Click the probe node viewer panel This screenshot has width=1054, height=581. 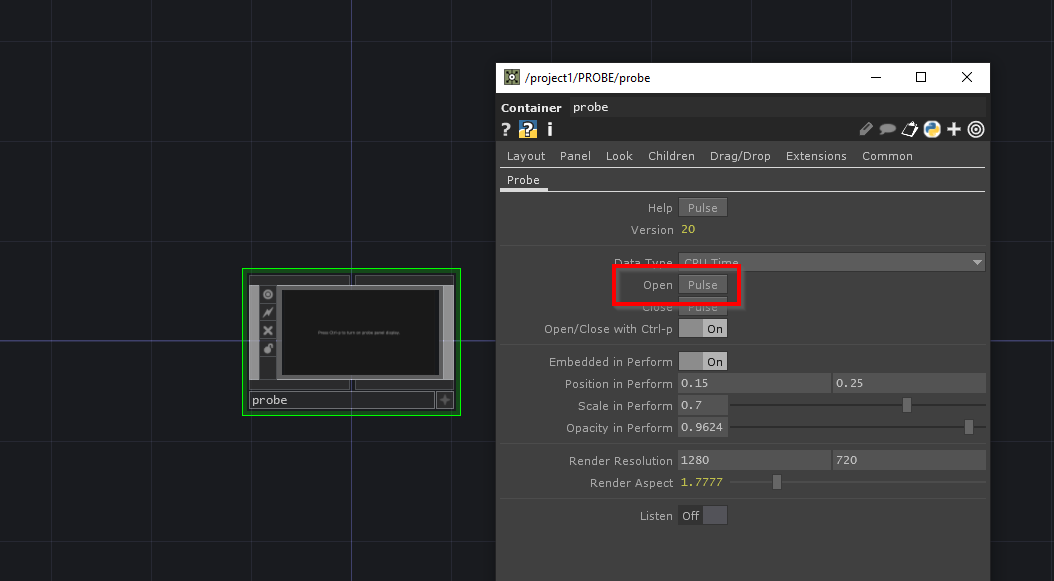360,332
